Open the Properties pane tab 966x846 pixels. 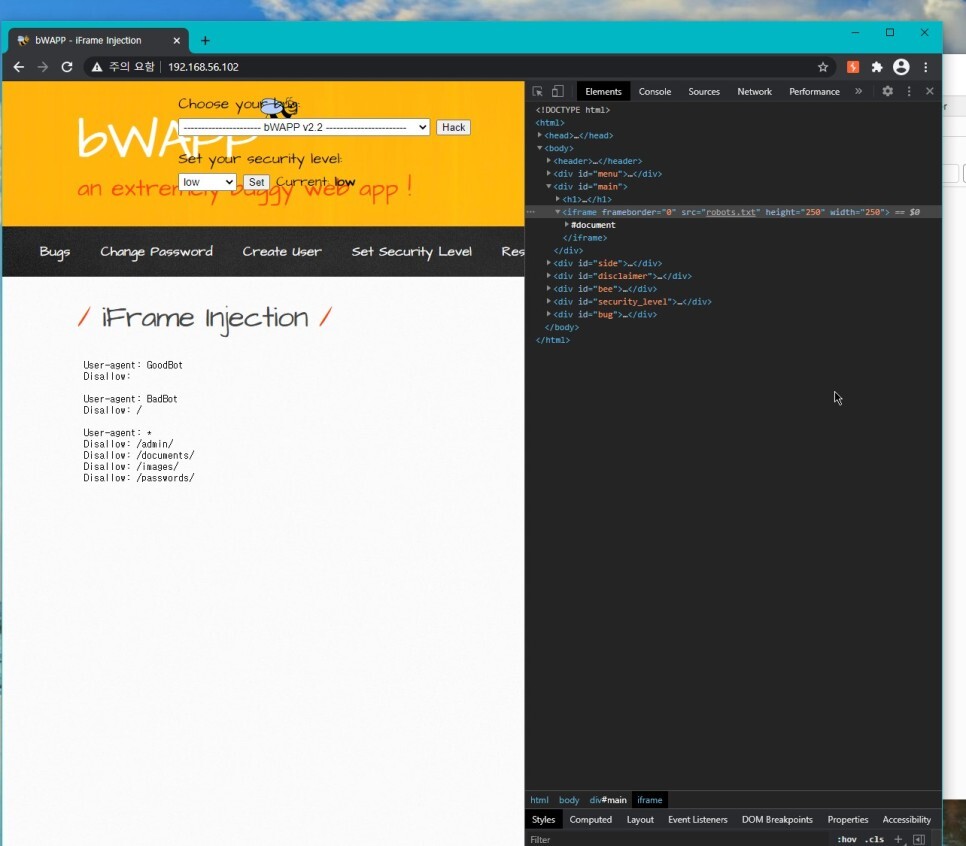pyautogui.click(x=847, y=820)
